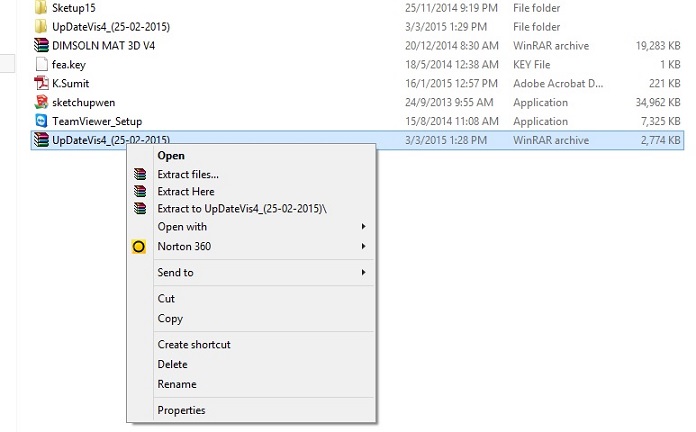
Task: Click the Norton 360 yellow circle icon
Action: pyautogui.click(x=138, y=246)
